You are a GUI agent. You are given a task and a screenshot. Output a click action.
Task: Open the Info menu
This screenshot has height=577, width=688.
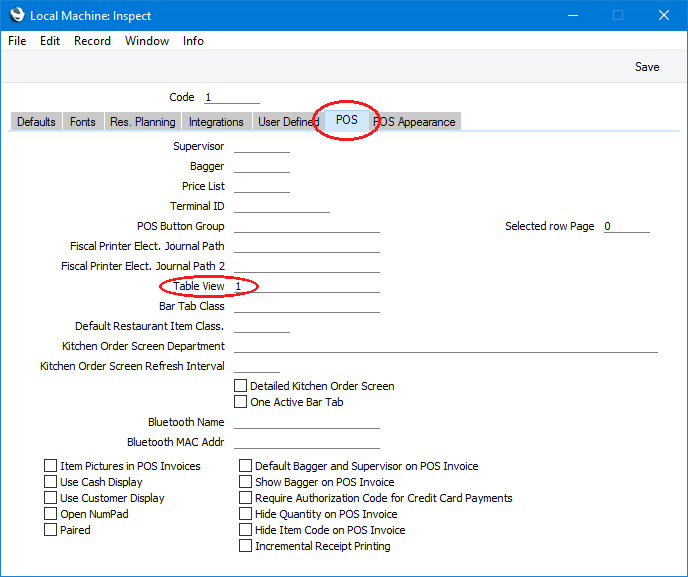(193, 41)
